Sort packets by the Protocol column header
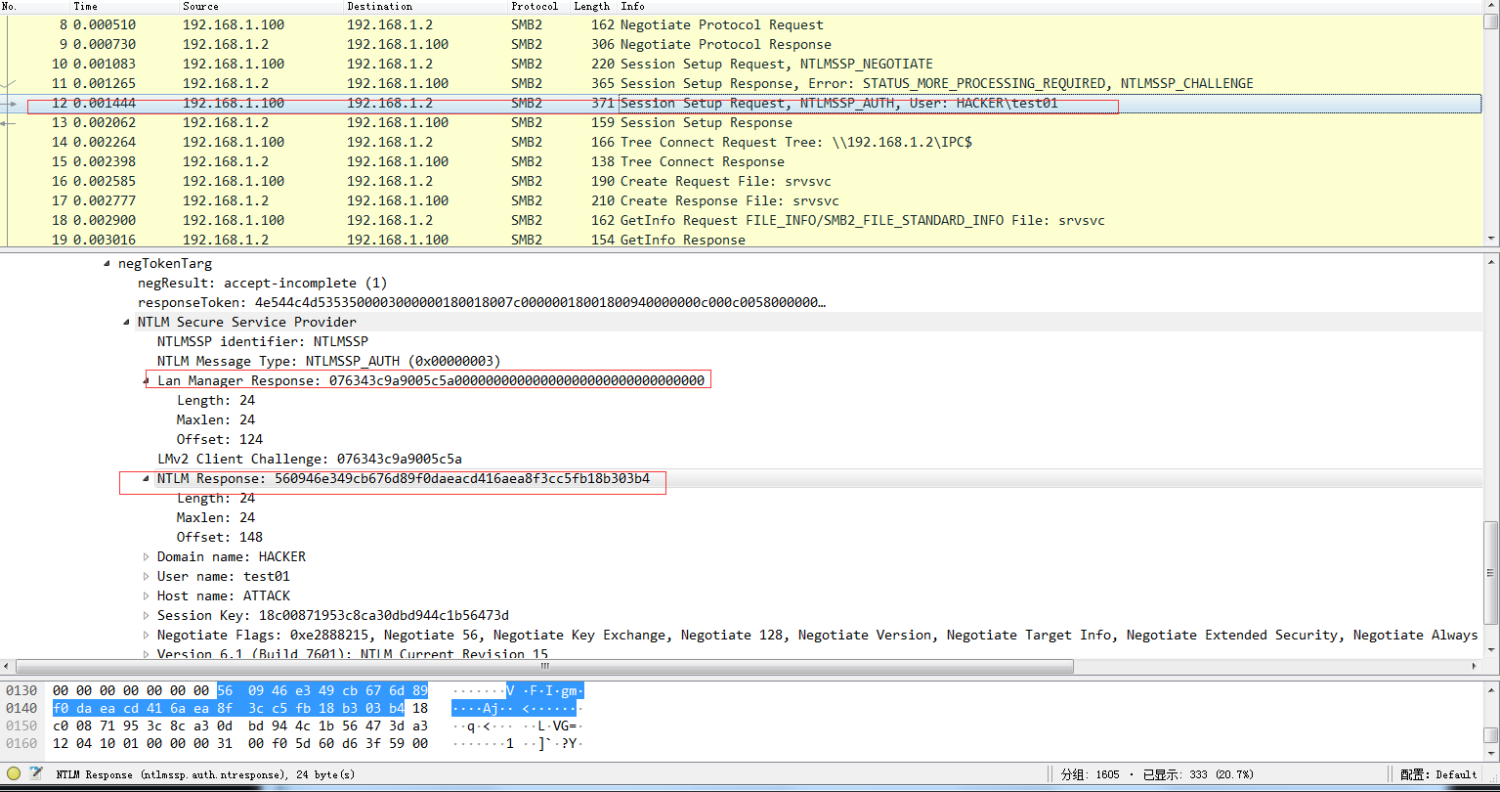Screen dimensions: 1500x792 click(534, 7)
